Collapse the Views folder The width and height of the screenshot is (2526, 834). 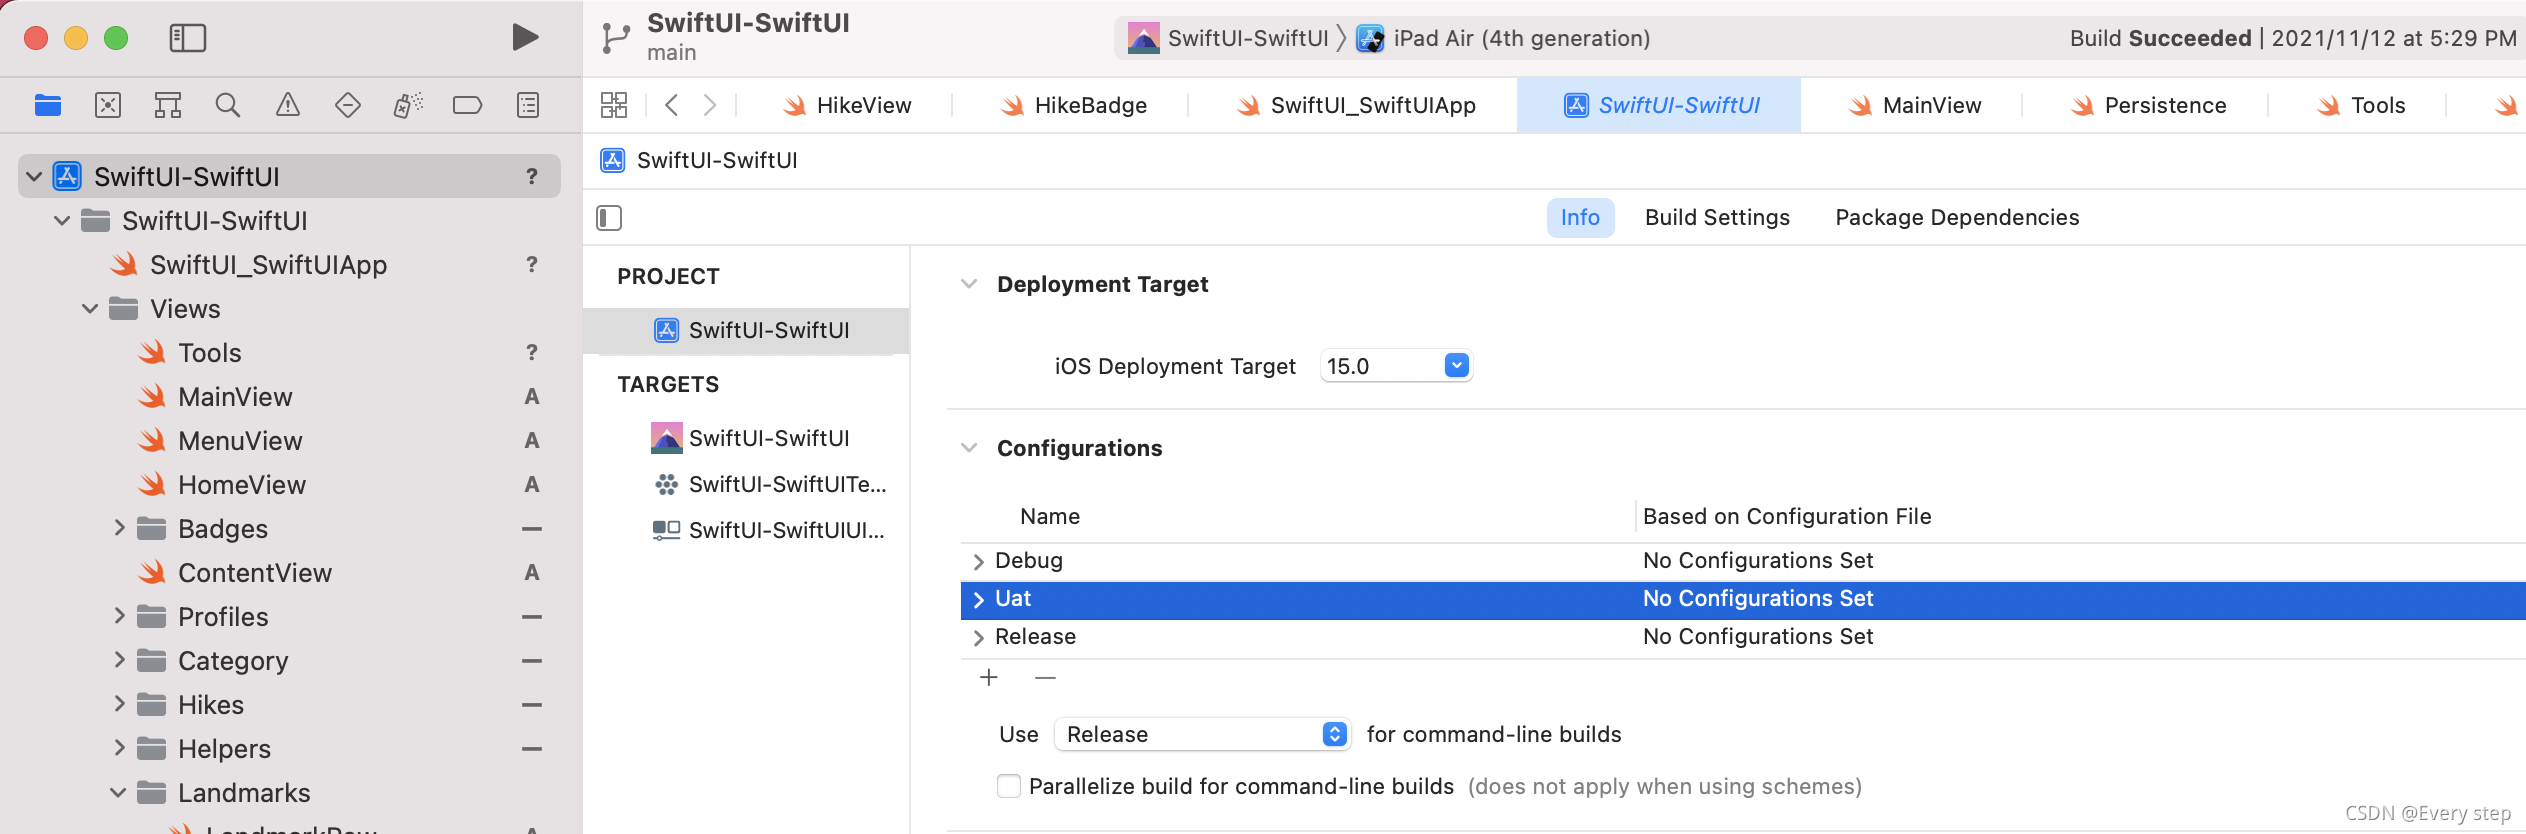coord(90,309)
